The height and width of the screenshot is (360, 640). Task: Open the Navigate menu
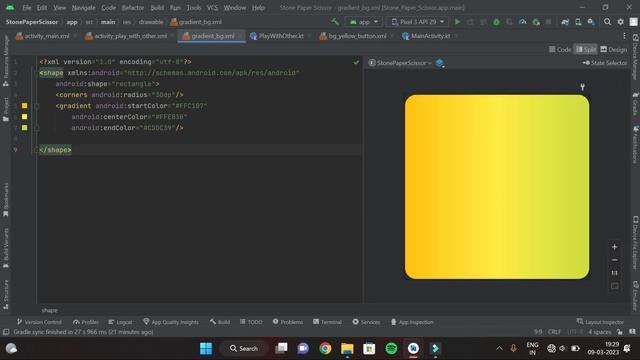[83, 8]
